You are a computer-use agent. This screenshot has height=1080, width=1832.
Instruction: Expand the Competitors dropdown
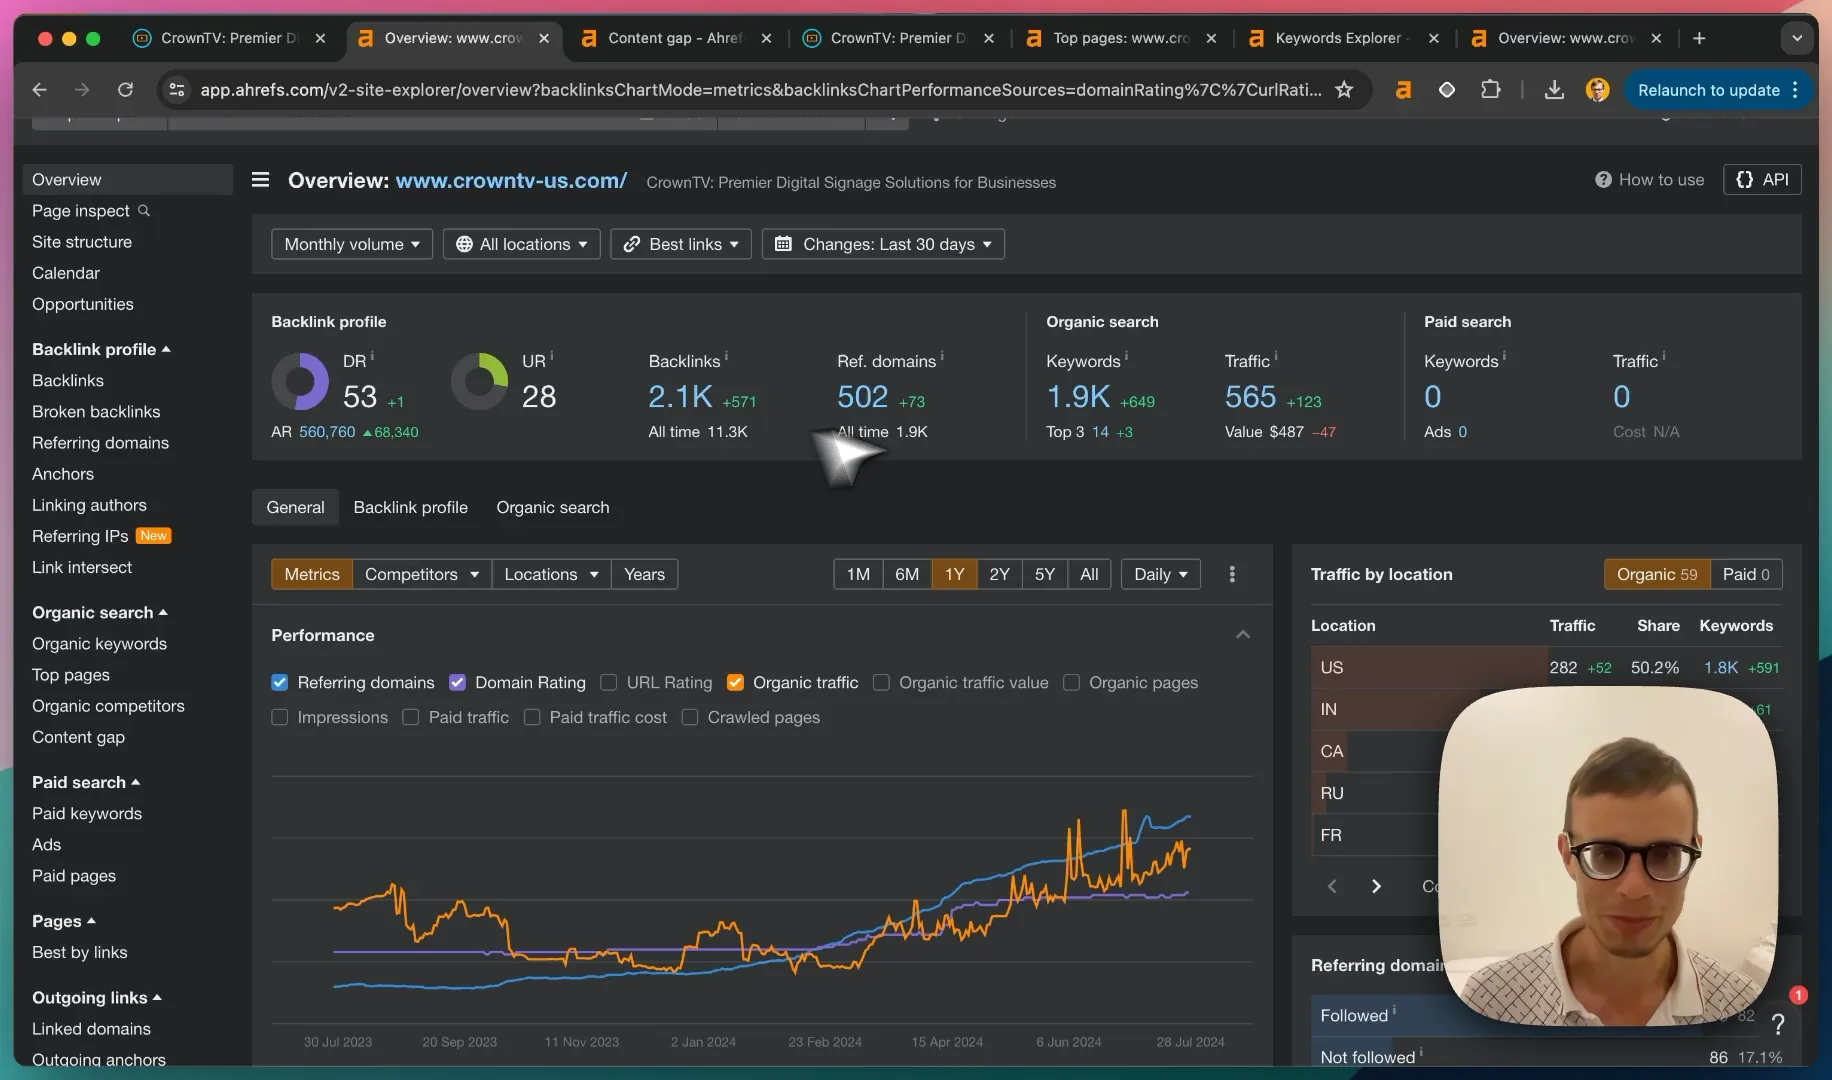pos(422,574)
